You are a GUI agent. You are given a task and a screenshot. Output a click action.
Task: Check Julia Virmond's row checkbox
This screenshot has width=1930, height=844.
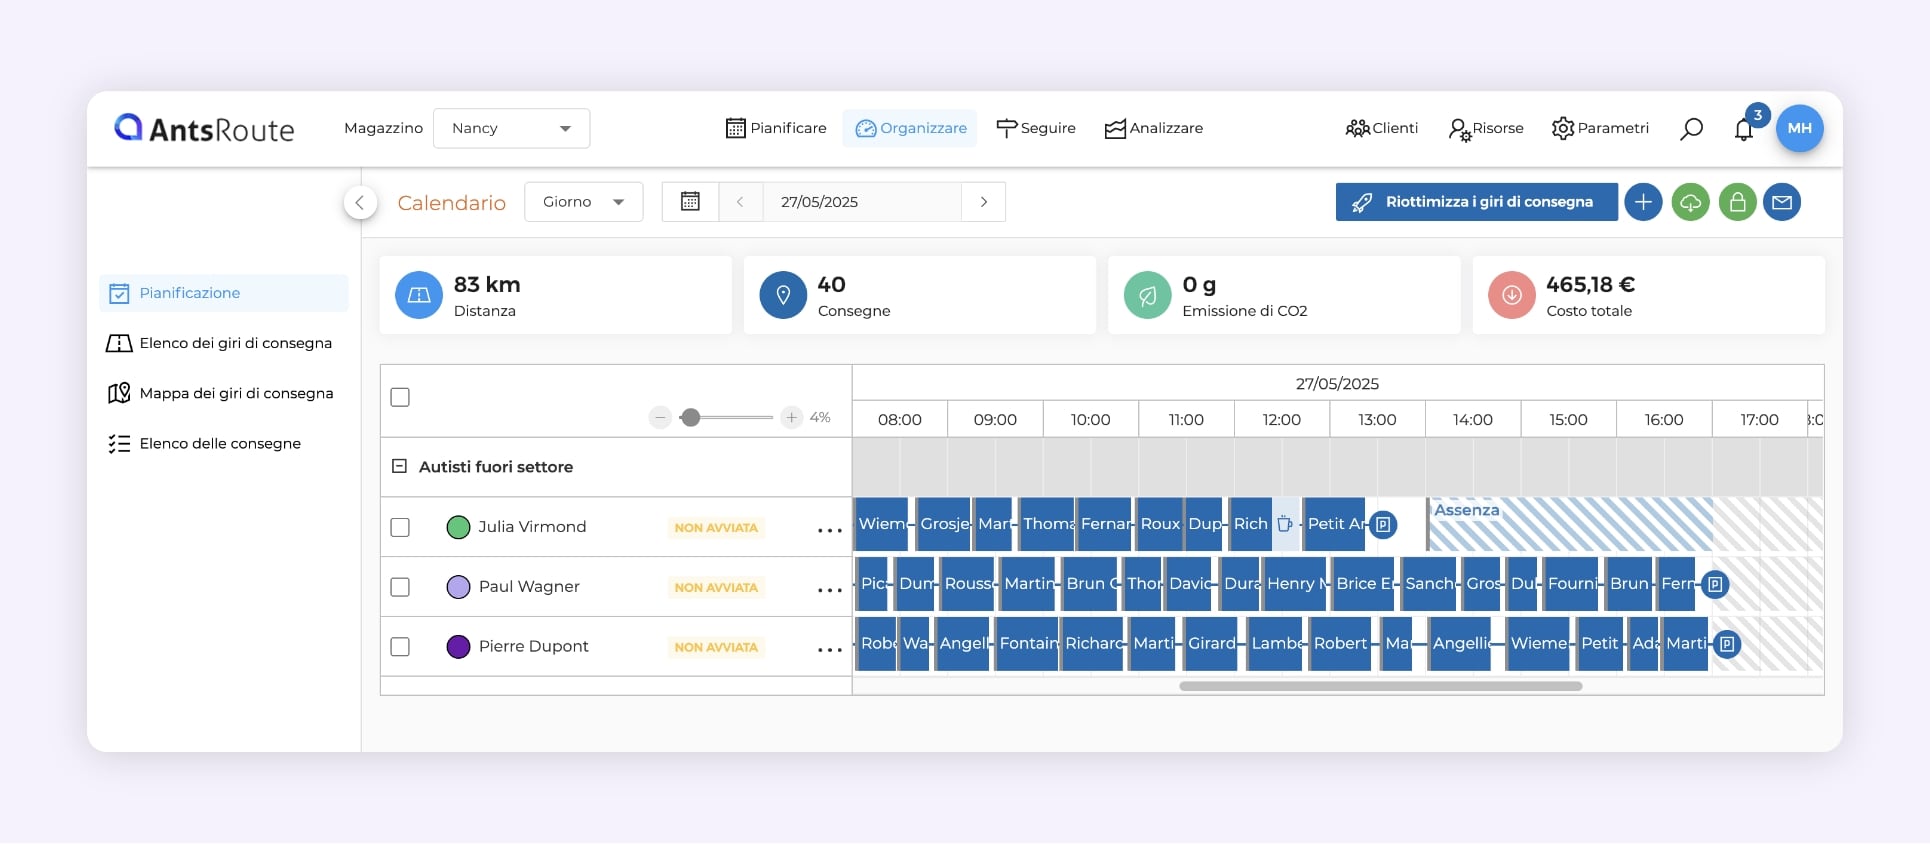coord(400,527)
